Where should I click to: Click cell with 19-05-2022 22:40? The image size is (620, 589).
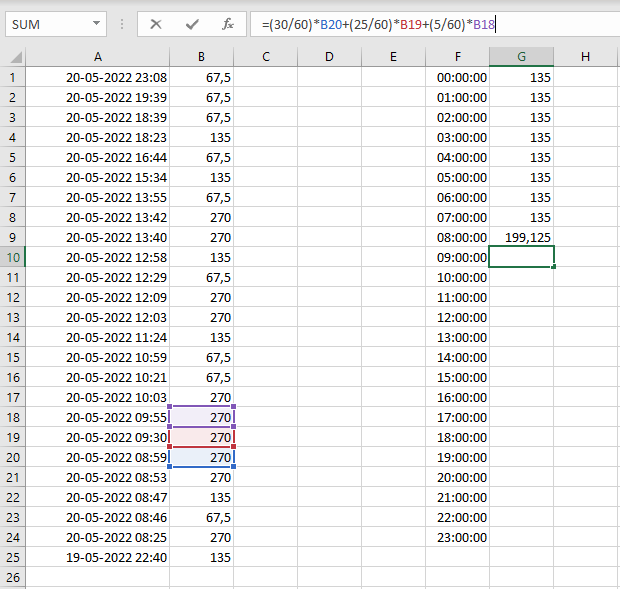[x=98, y=557]
